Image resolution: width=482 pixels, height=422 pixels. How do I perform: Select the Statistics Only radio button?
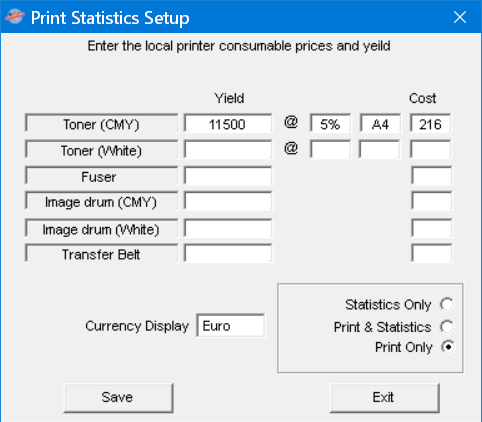[x=446, y=304]
